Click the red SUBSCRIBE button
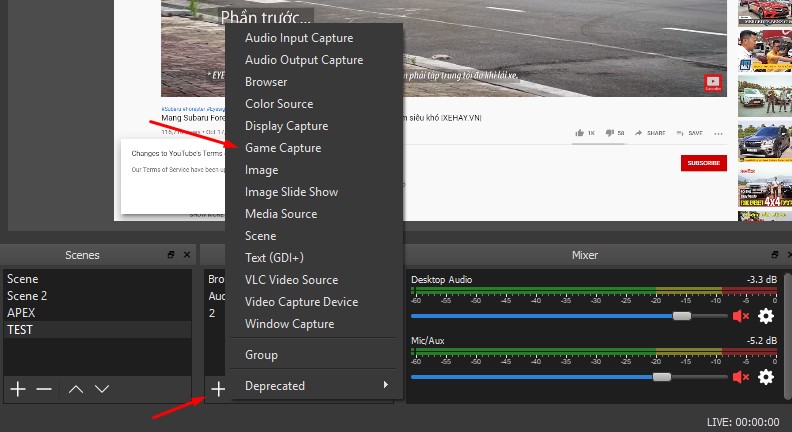The image size is (792, 432). tap(704, 163)
